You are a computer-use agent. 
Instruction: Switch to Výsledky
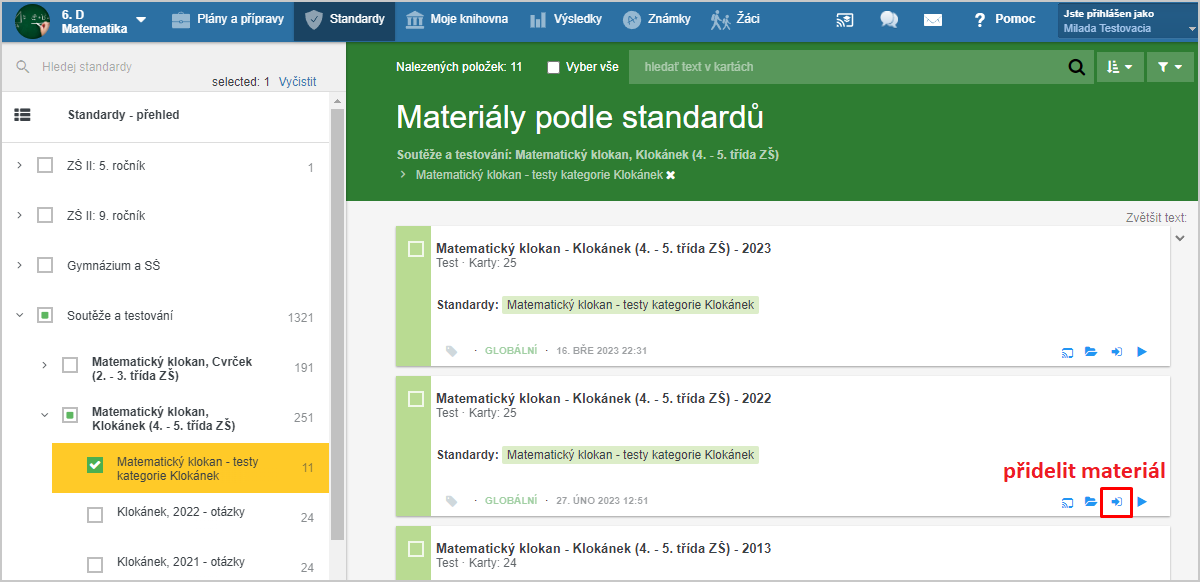[566, 20]
